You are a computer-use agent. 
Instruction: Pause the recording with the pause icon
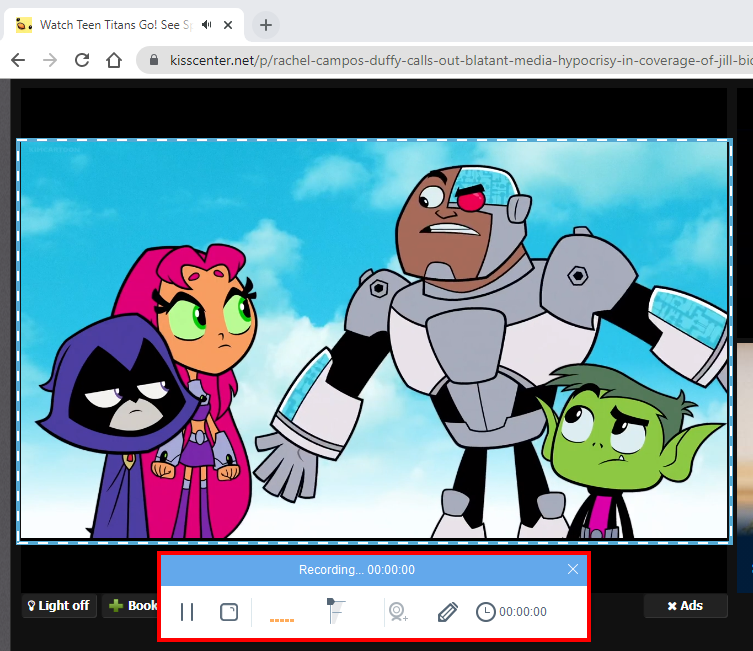187,612
